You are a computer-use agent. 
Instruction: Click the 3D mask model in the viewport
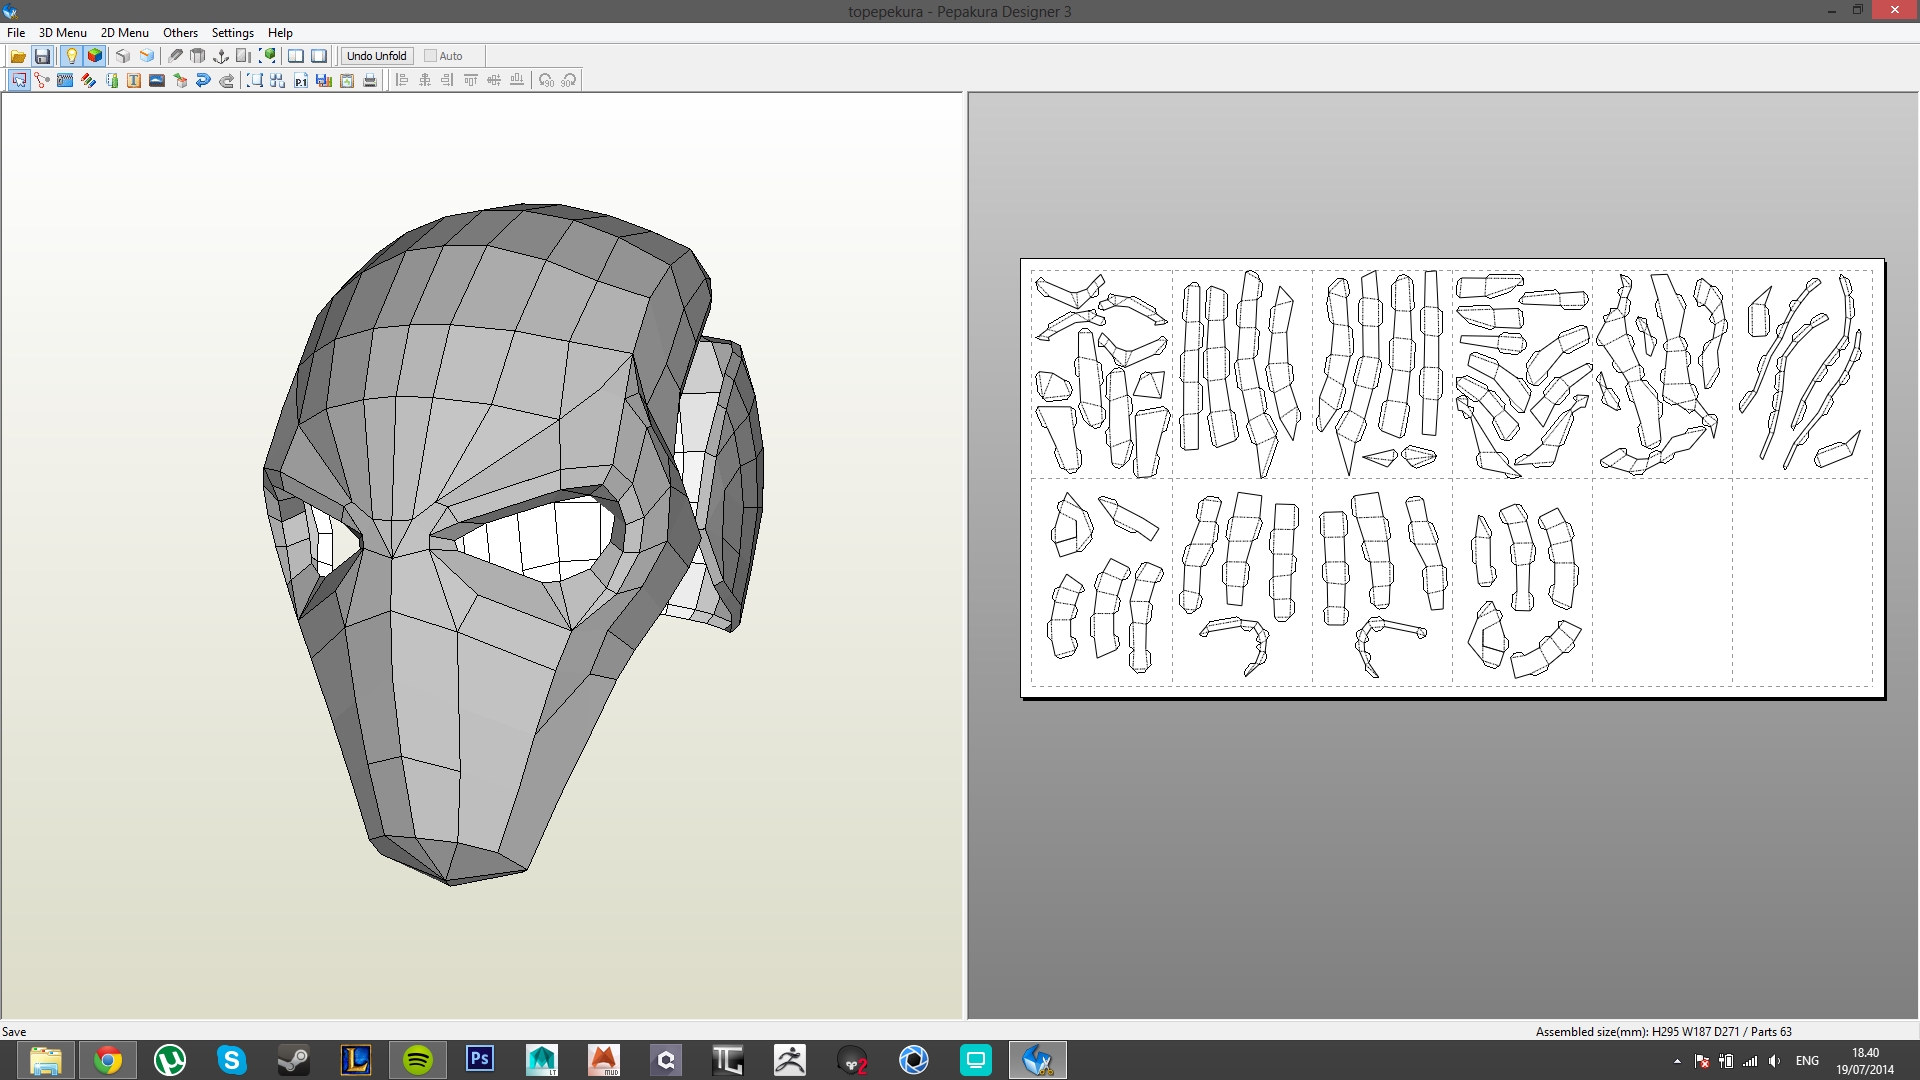click(512, 543)
